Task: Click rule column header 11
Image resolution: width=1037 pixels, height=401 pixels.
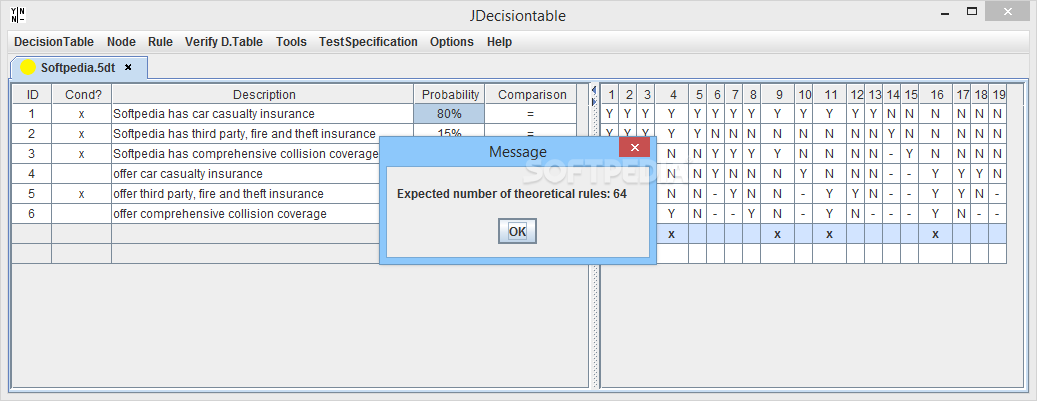Action: [830, 95]
